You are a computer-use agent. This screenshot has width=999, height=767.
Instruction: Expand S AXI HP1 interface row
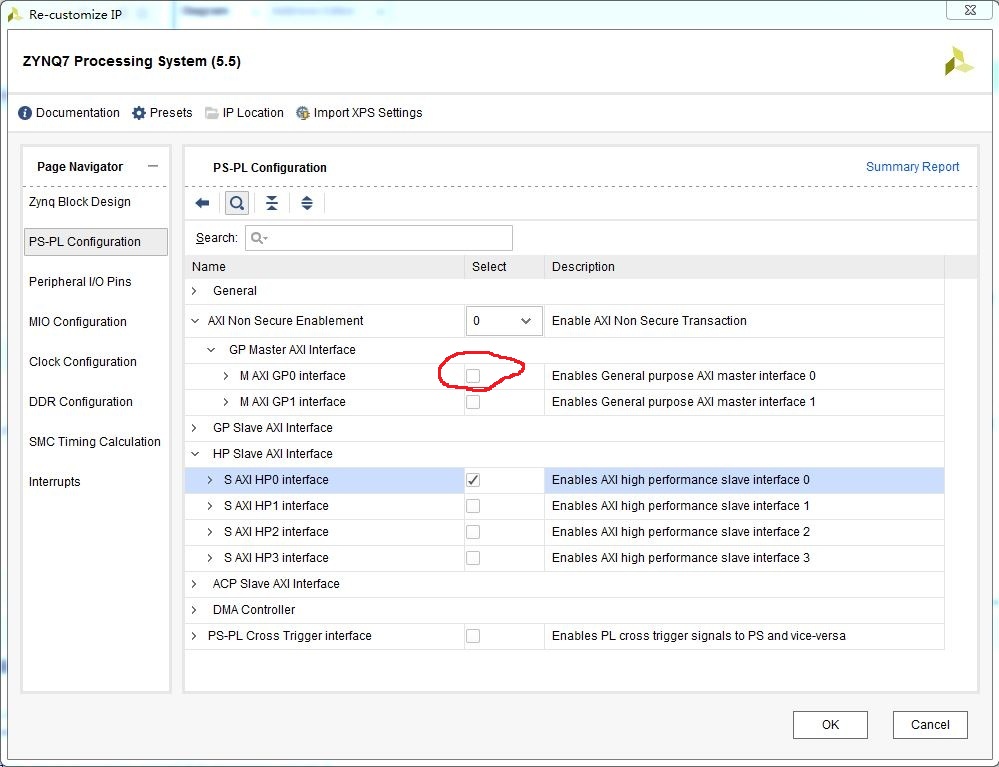[x=210, y=506]
